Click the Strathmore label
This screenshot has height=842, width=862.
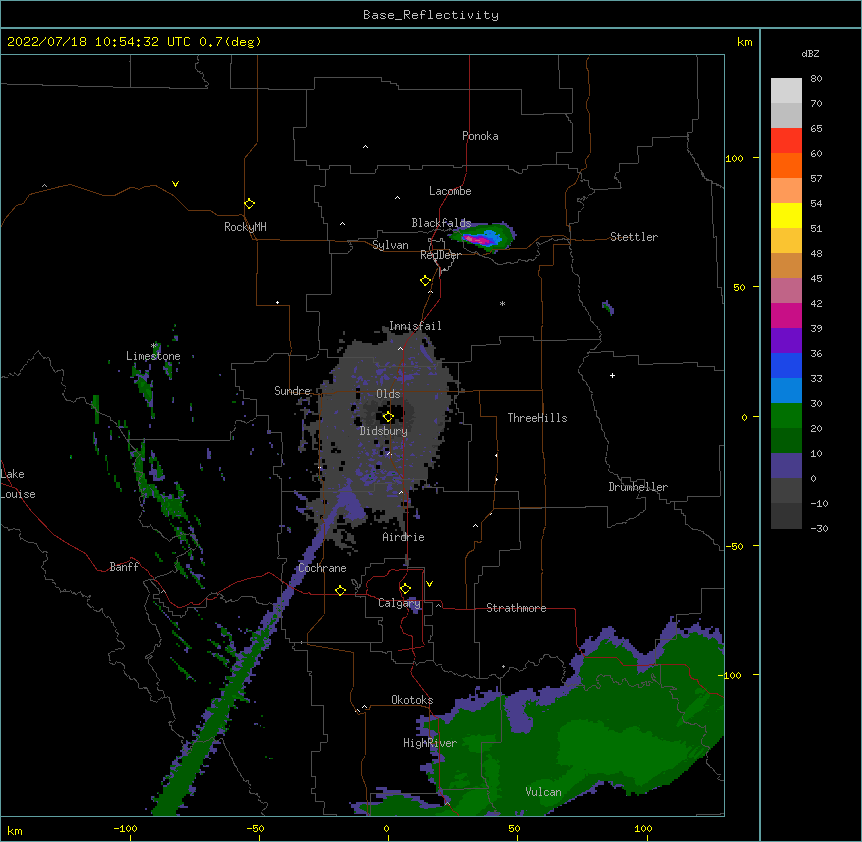(x=516, y=608)
